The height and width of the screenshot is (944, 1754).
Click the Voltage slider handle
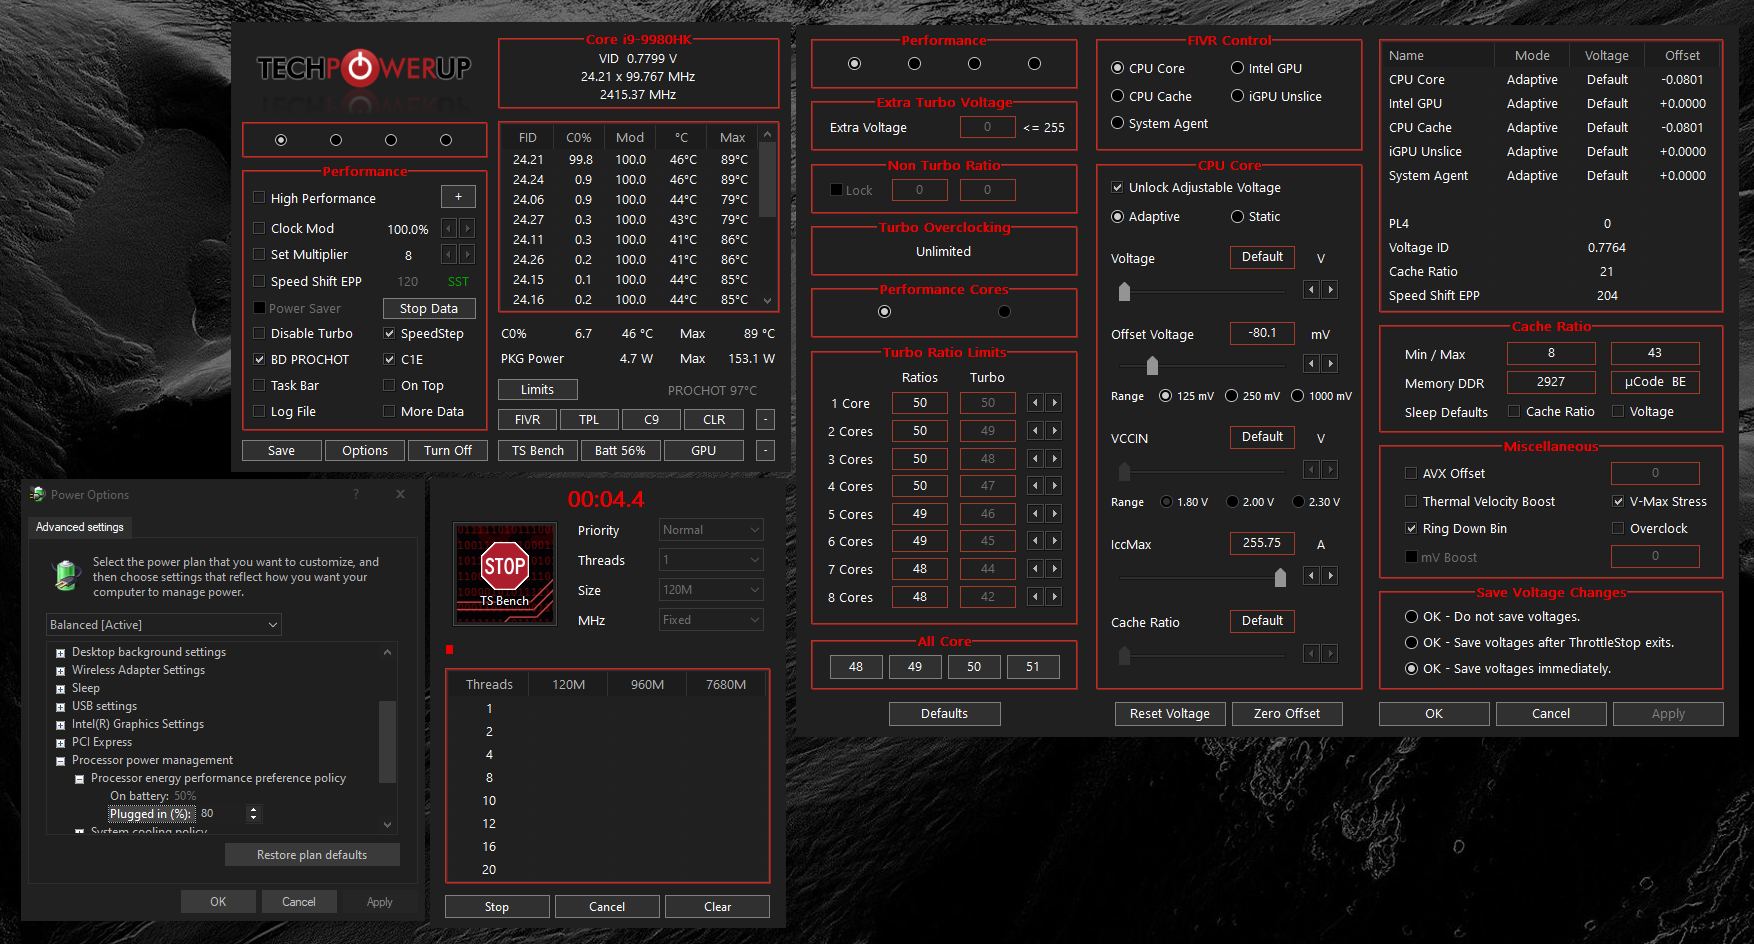[1124, 291]
